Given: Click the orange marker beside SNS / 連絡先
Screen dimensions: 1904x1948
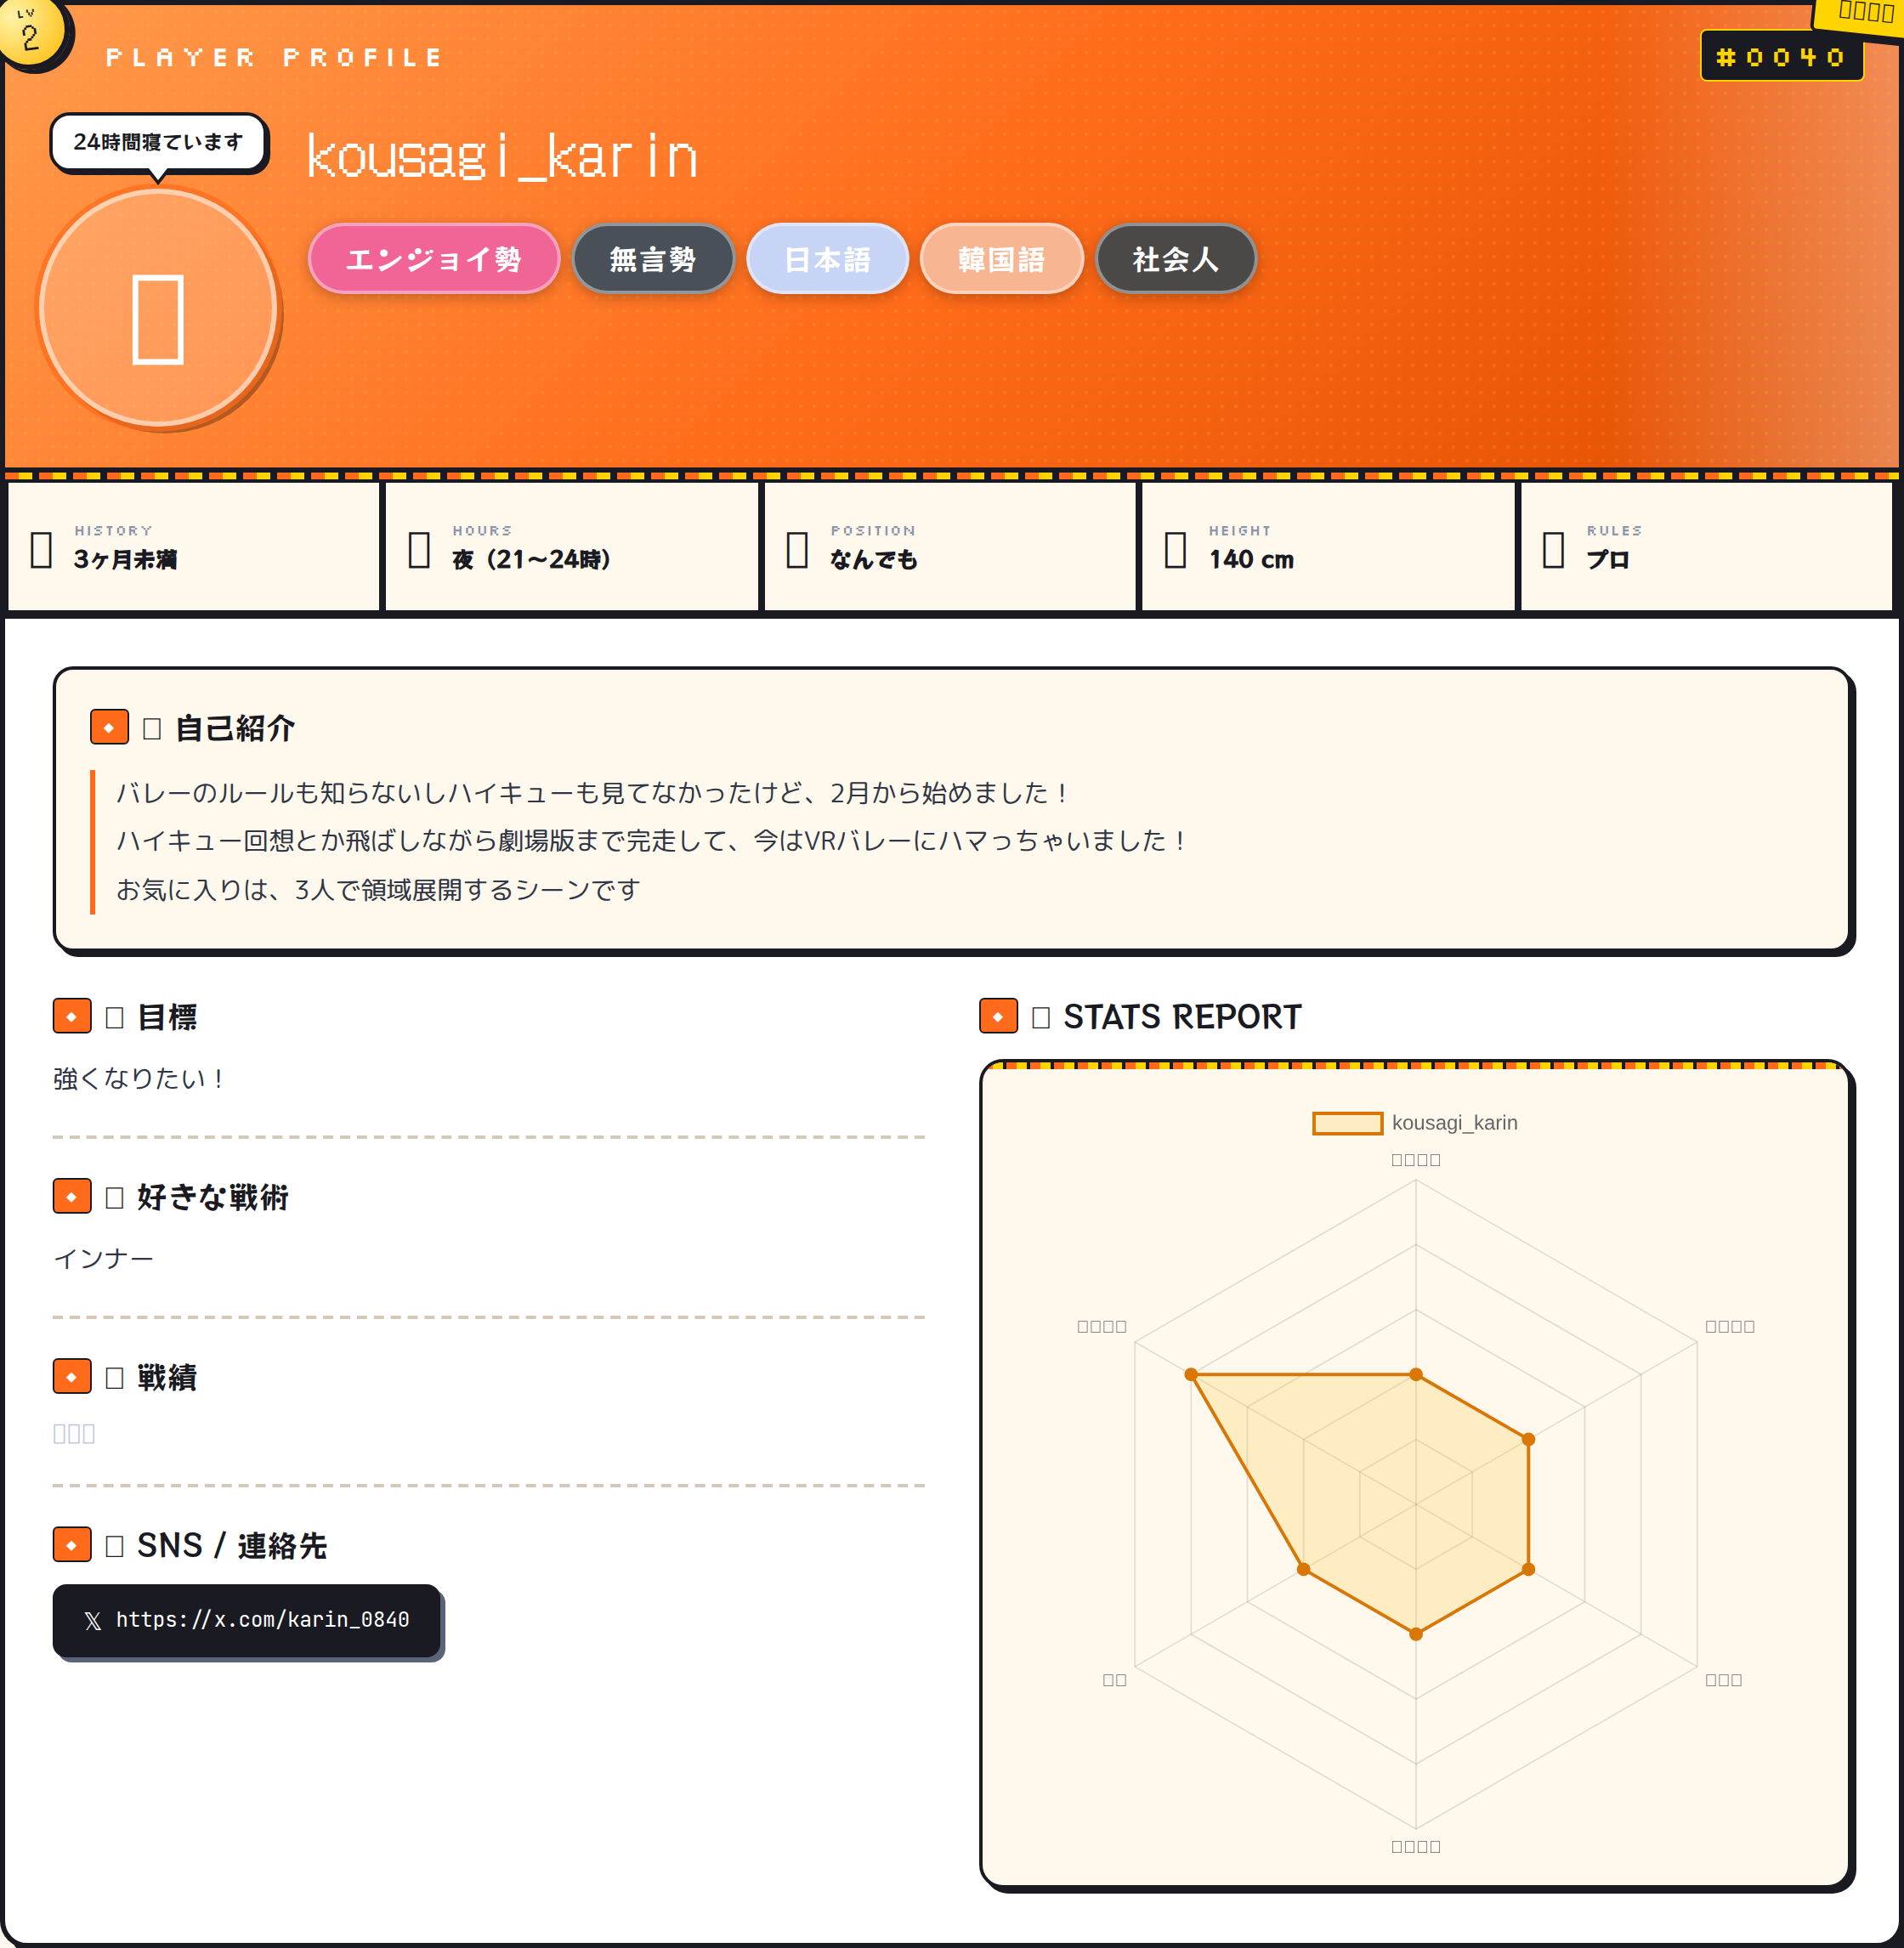Looking at the screenshot, I should click(x=72, y=1544).
